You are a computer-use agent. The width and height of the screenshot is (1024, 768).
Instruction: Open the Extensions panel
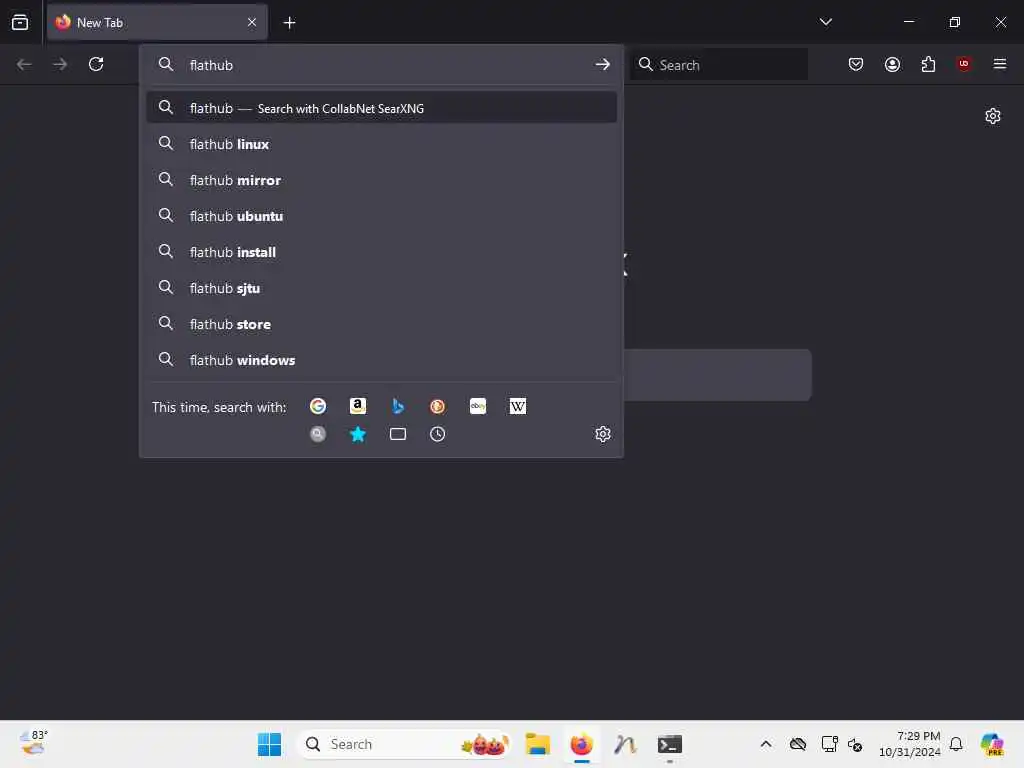click(928, 64)
